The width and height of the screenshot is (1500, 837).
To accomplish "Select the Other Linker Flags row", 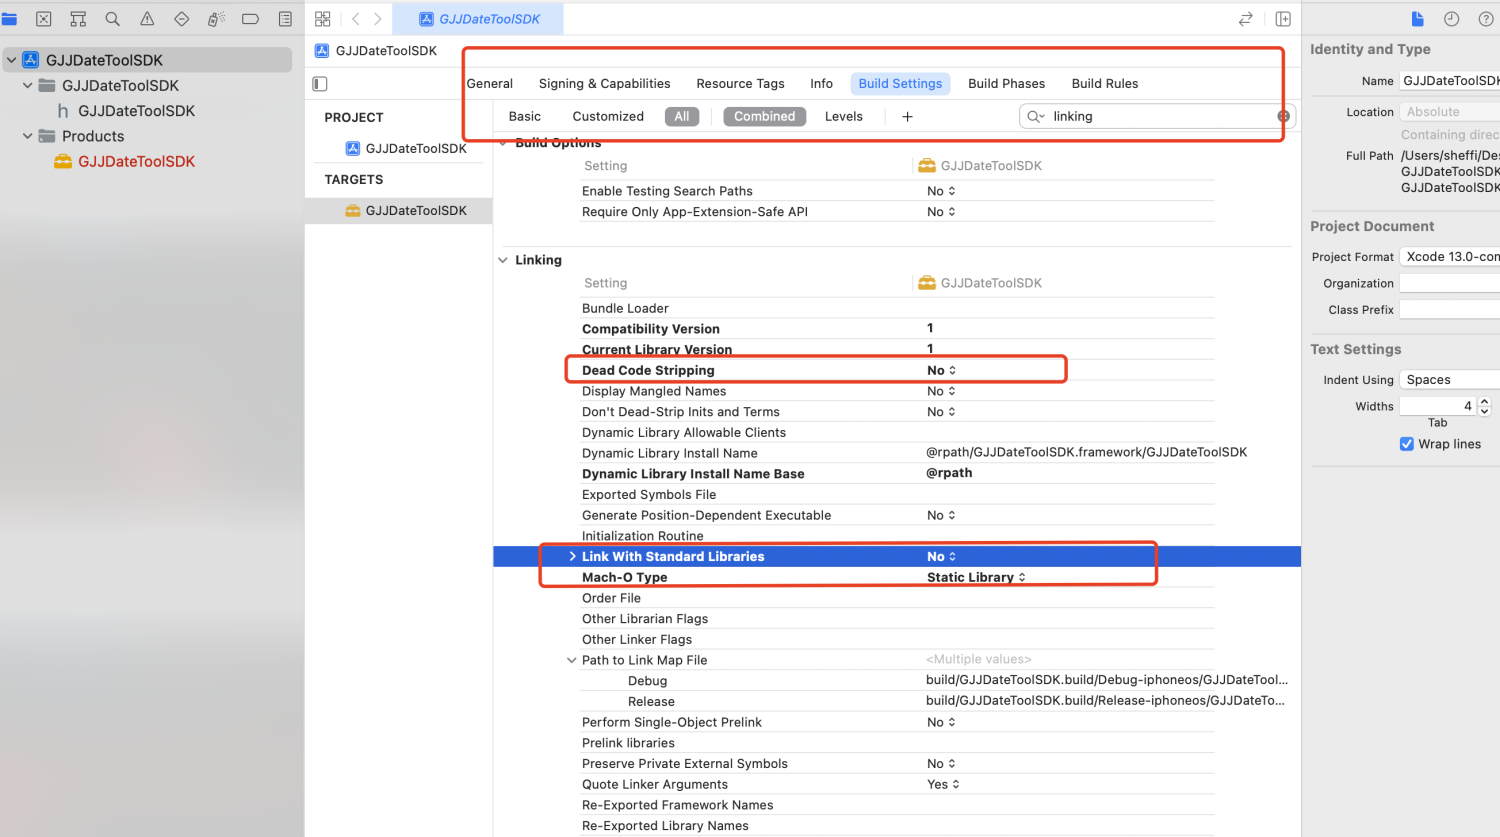I will pyautogui.click(x=897, y=640).
